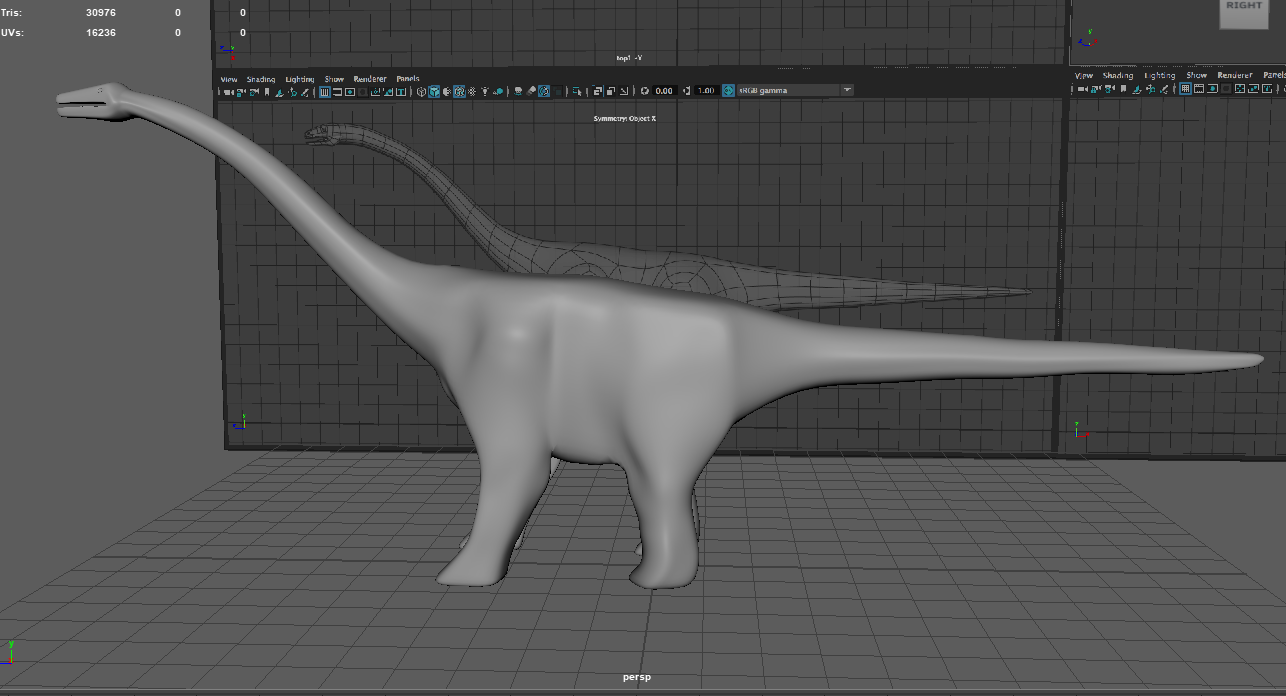Select the camera attributes icon in the viewport toolbar
This screenshot has width=1286, height=696.
pyautogui.click(x=241, y=91)
